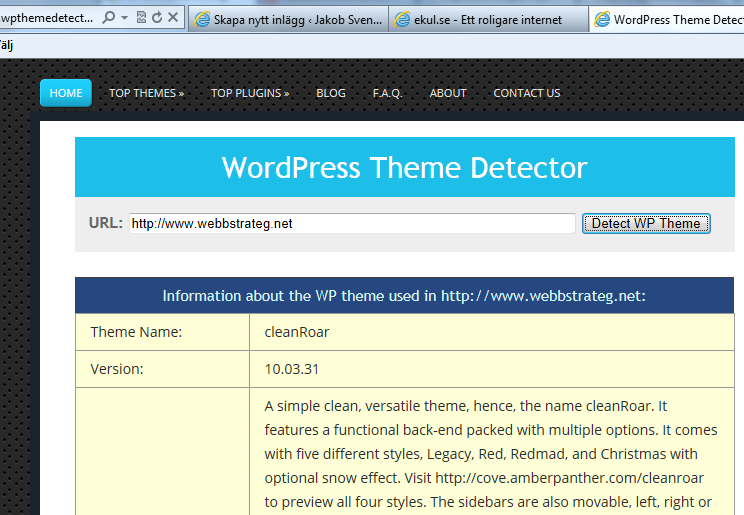
Task: Stop loading with the X icon
Action: click(x=173, y=18)
